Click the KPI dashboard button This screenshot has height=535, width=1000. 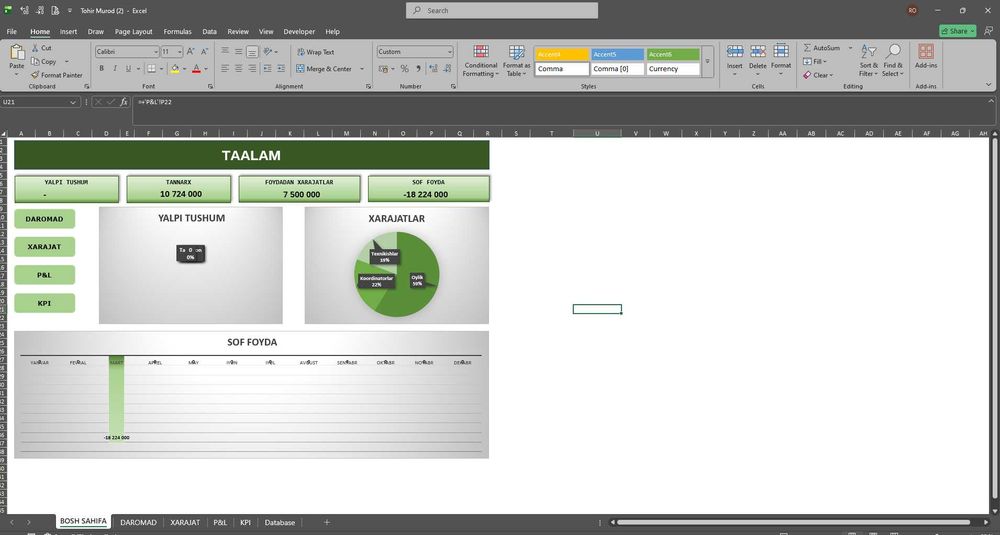(44, 304)
